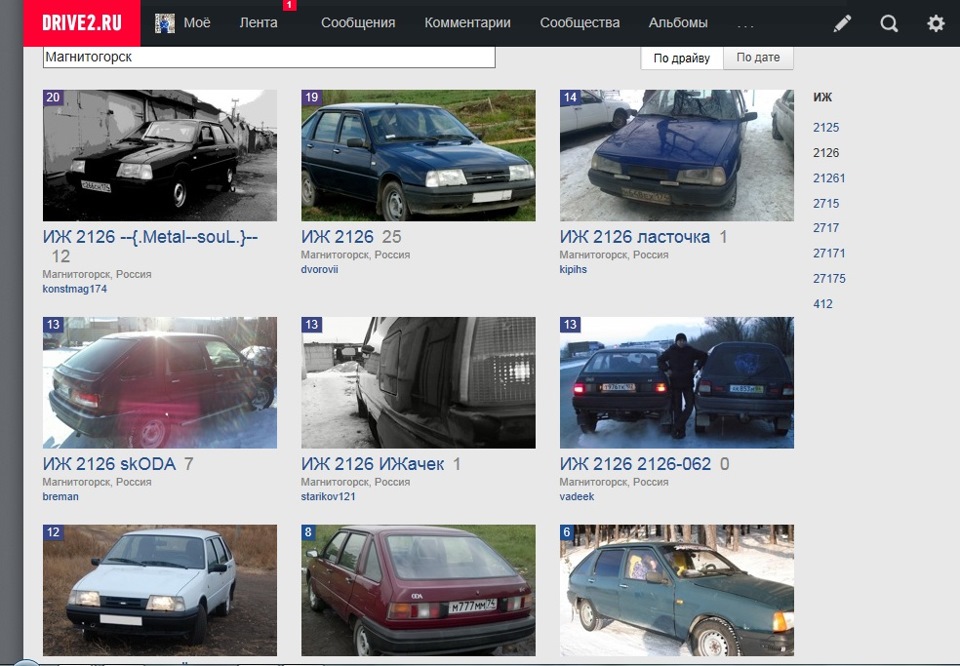Click the 19 drive badge on blue car
Viewport: 960px width, 666px height.
pyautogui.click(x=312, y=97)
